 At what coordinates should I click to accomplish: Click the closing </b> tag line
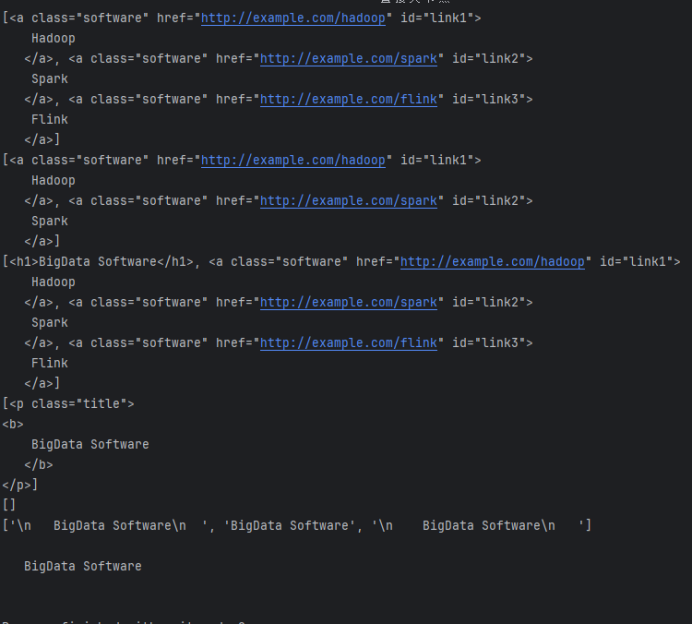(x=38, y=465)
